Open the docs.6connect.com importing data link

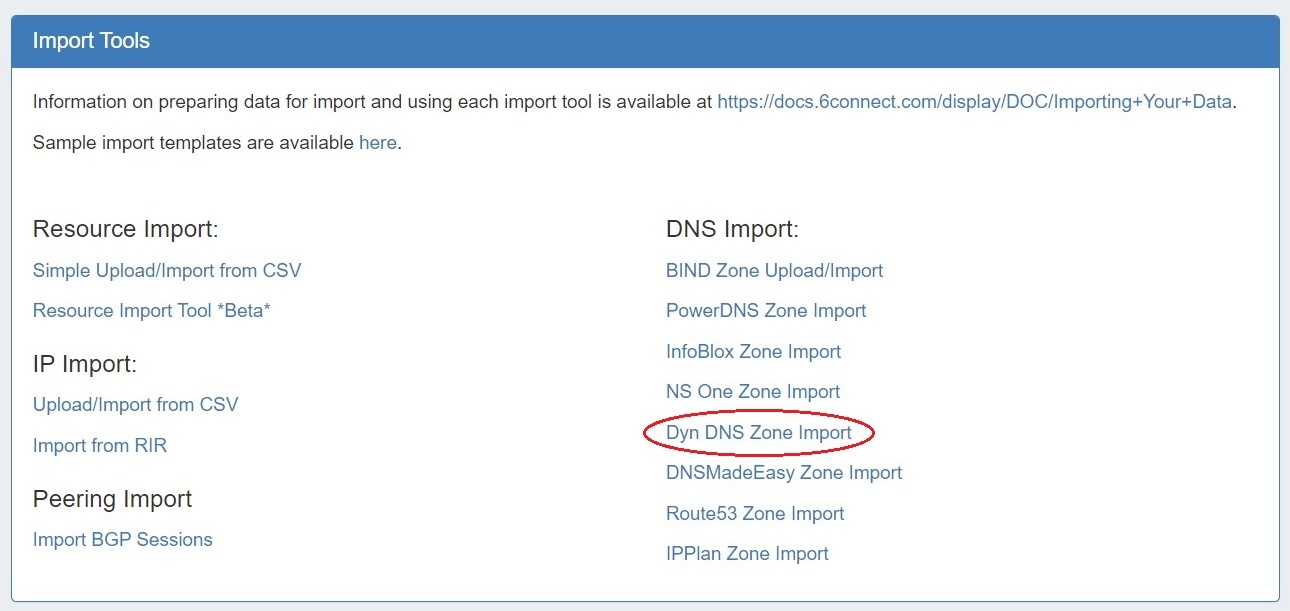974,101
